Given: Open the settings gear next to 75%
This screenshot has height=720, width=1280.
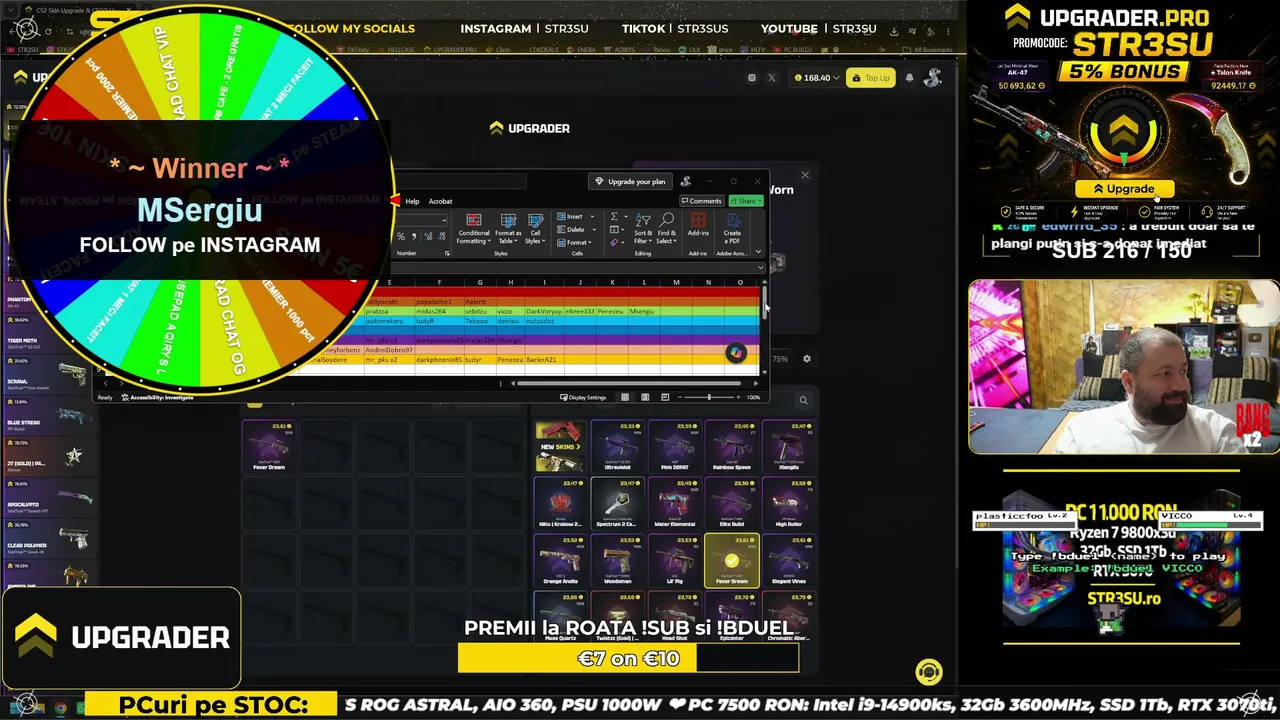Looking at the screenshot, I should tap(807, 359).
